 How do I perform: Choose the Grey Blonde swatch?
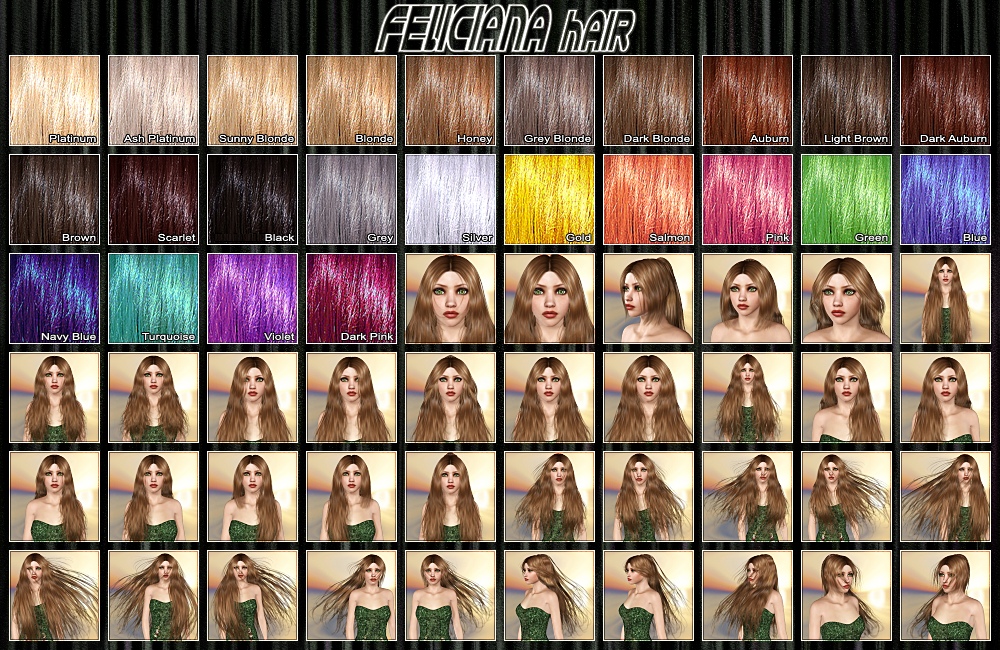point(549,100)
